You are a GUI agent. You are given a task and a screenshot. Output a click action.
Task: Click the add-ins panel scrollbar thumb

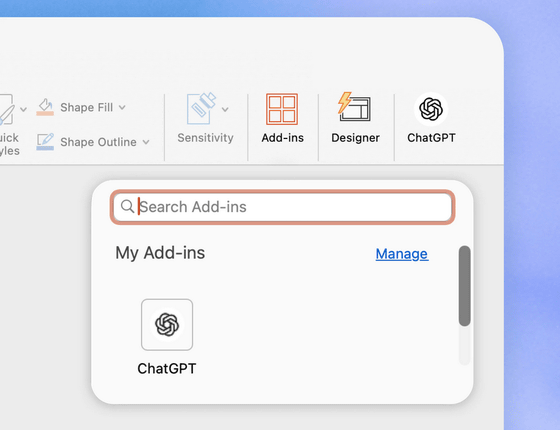(x=464, y=286)
